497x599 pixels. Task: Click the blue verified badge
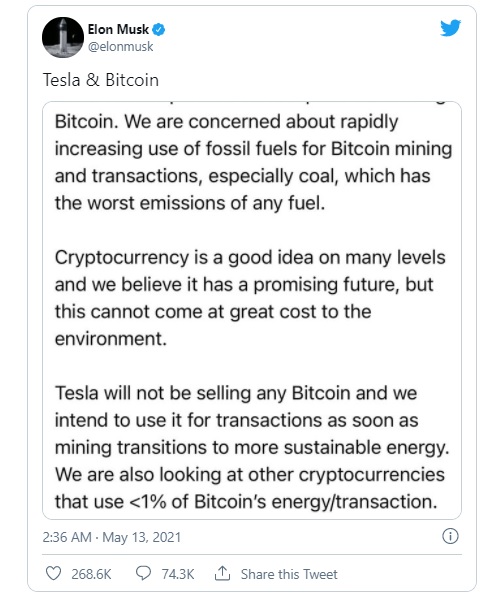(x=159, y=29)
